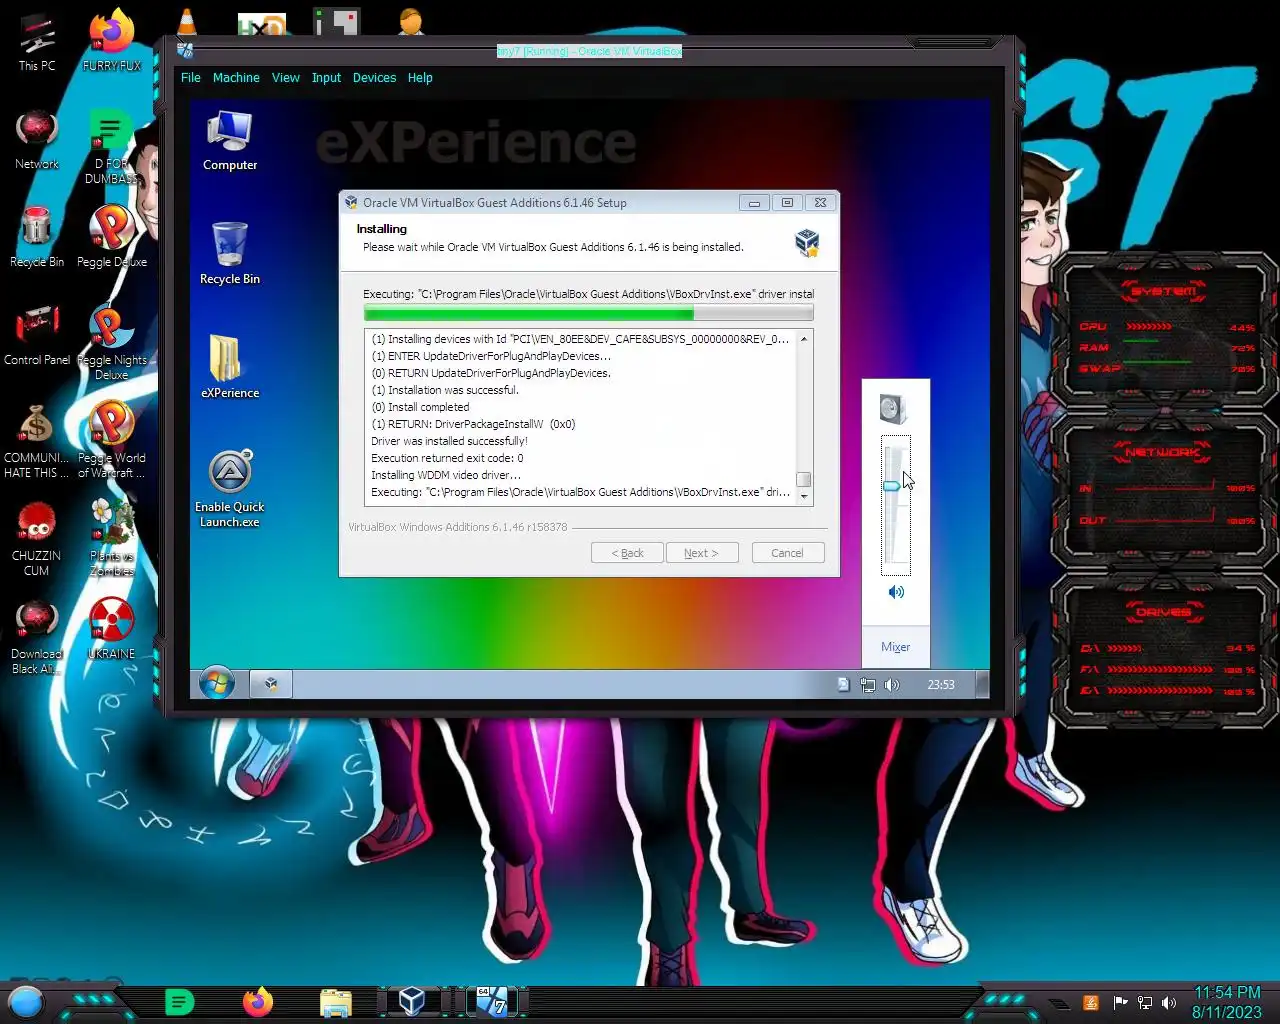1280x1024 pixels.
Task: Open the guest Recycle Bin icon
Action: [230, 254]
